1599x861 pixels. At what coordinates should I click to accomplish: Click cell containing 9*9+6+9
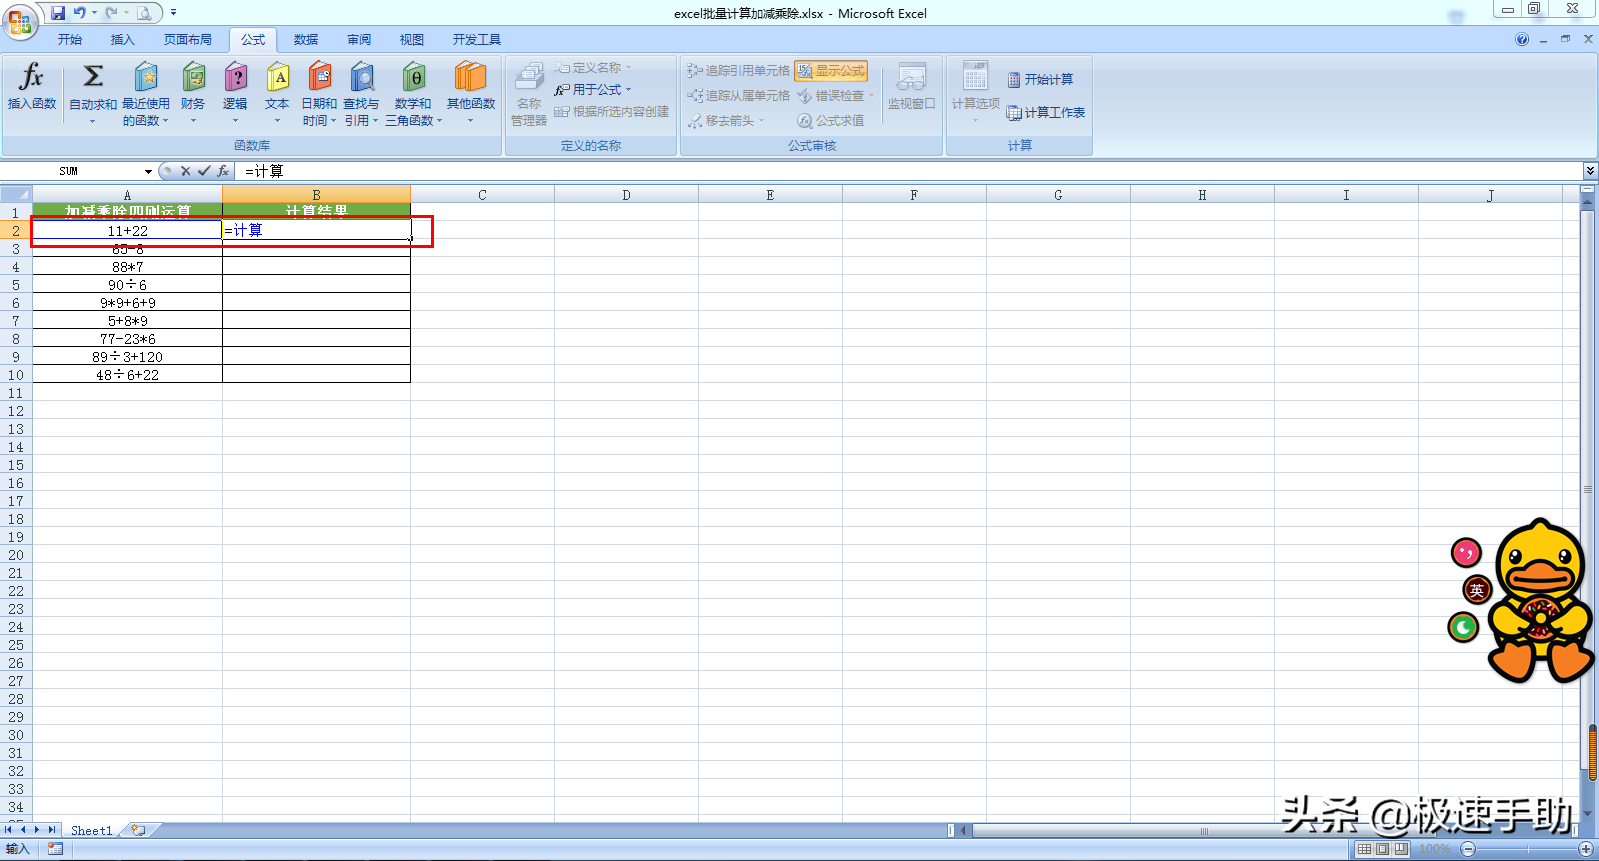[127, 303]
